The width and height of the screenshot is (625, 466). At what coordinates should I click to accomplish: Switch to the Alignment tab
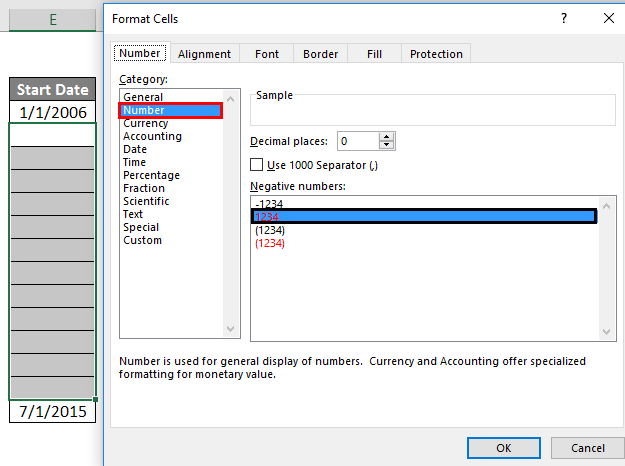[204, 54]
